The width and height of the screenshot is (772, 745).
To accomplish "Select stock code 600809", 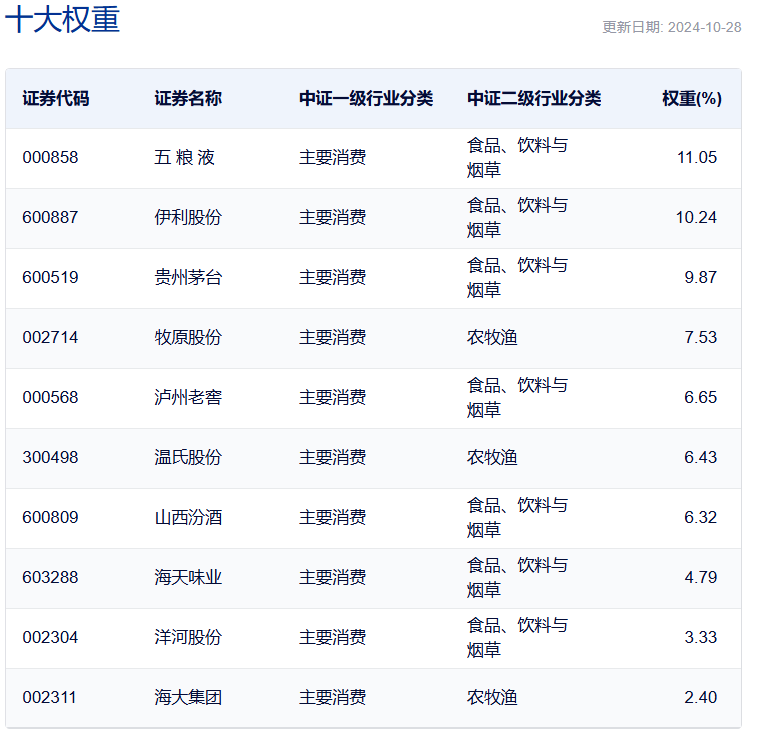I will (x=50, y=518).
